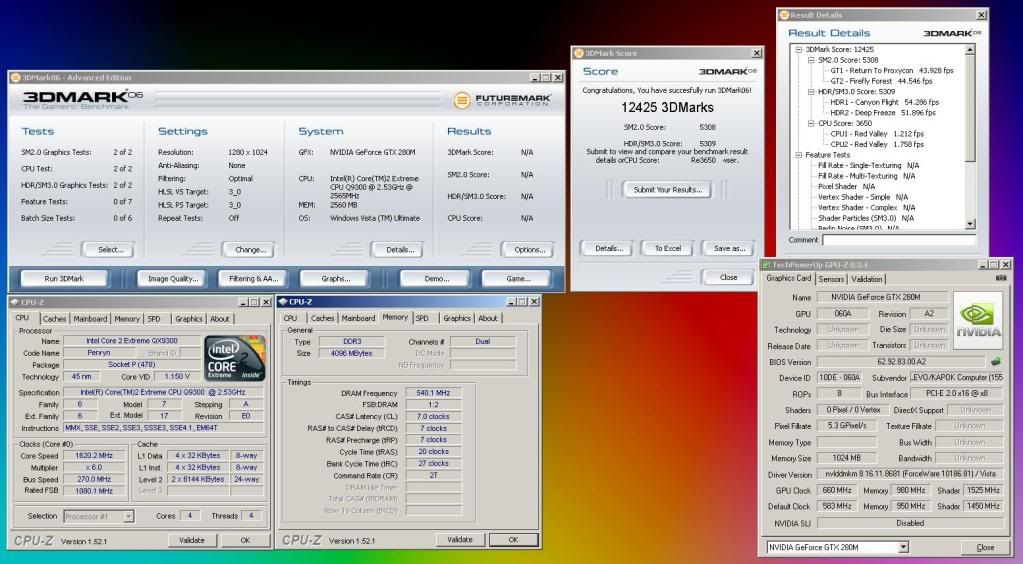Click OK in CPU-Z memory window

(513, 540)
